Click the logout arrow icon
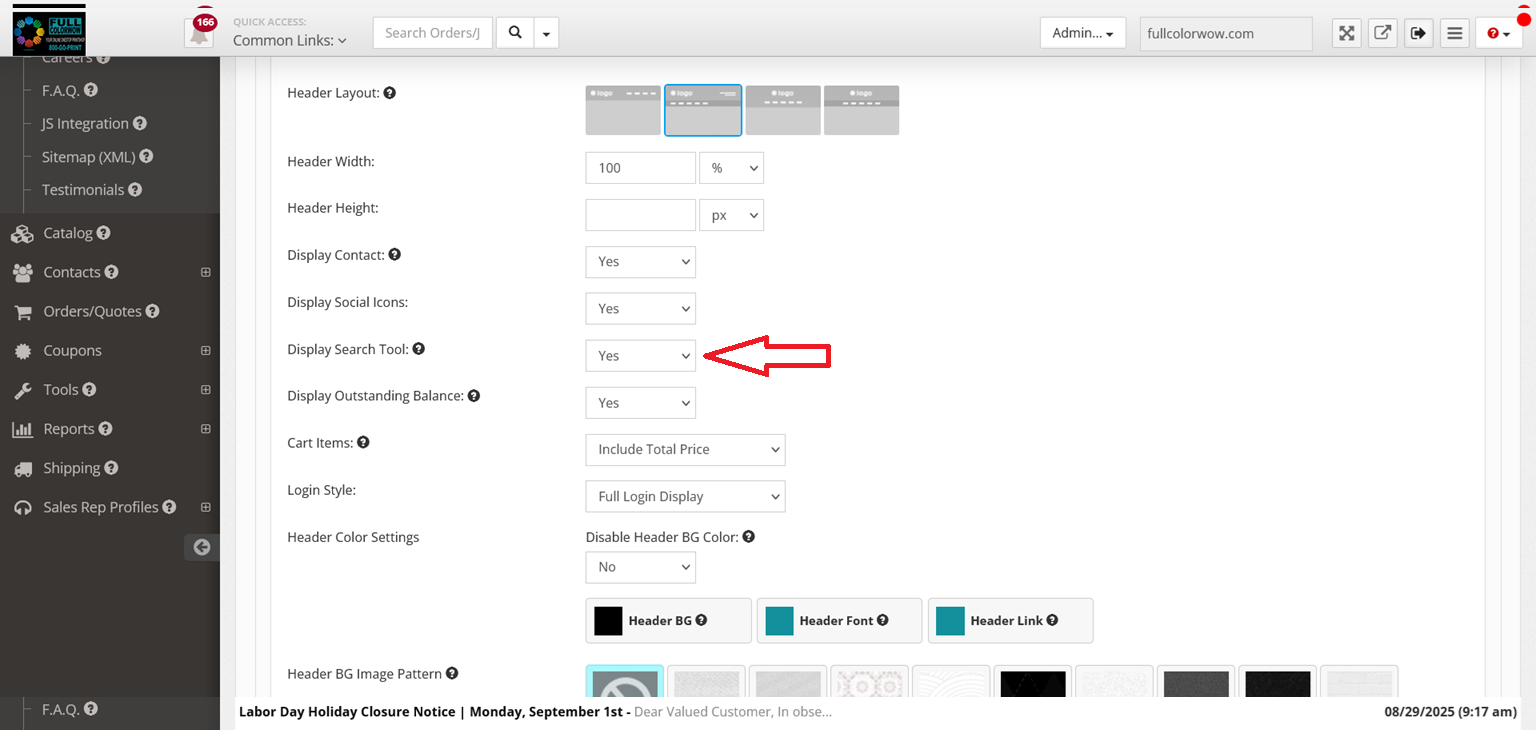The height and width of the screenshot is (730, 1536). tap(1418, 33)
